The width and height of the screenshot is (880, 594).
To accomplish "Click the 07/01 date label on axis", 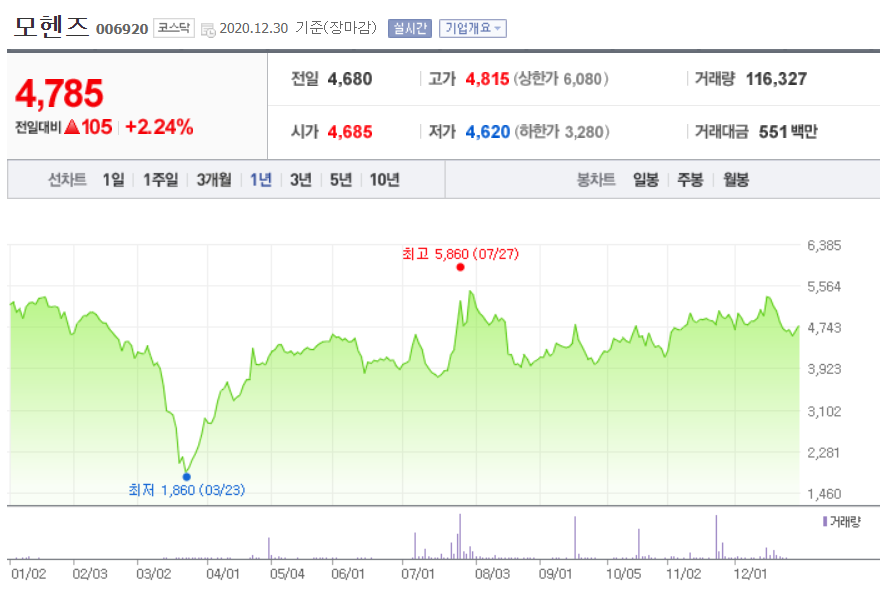I will click(x=418, y=574).
